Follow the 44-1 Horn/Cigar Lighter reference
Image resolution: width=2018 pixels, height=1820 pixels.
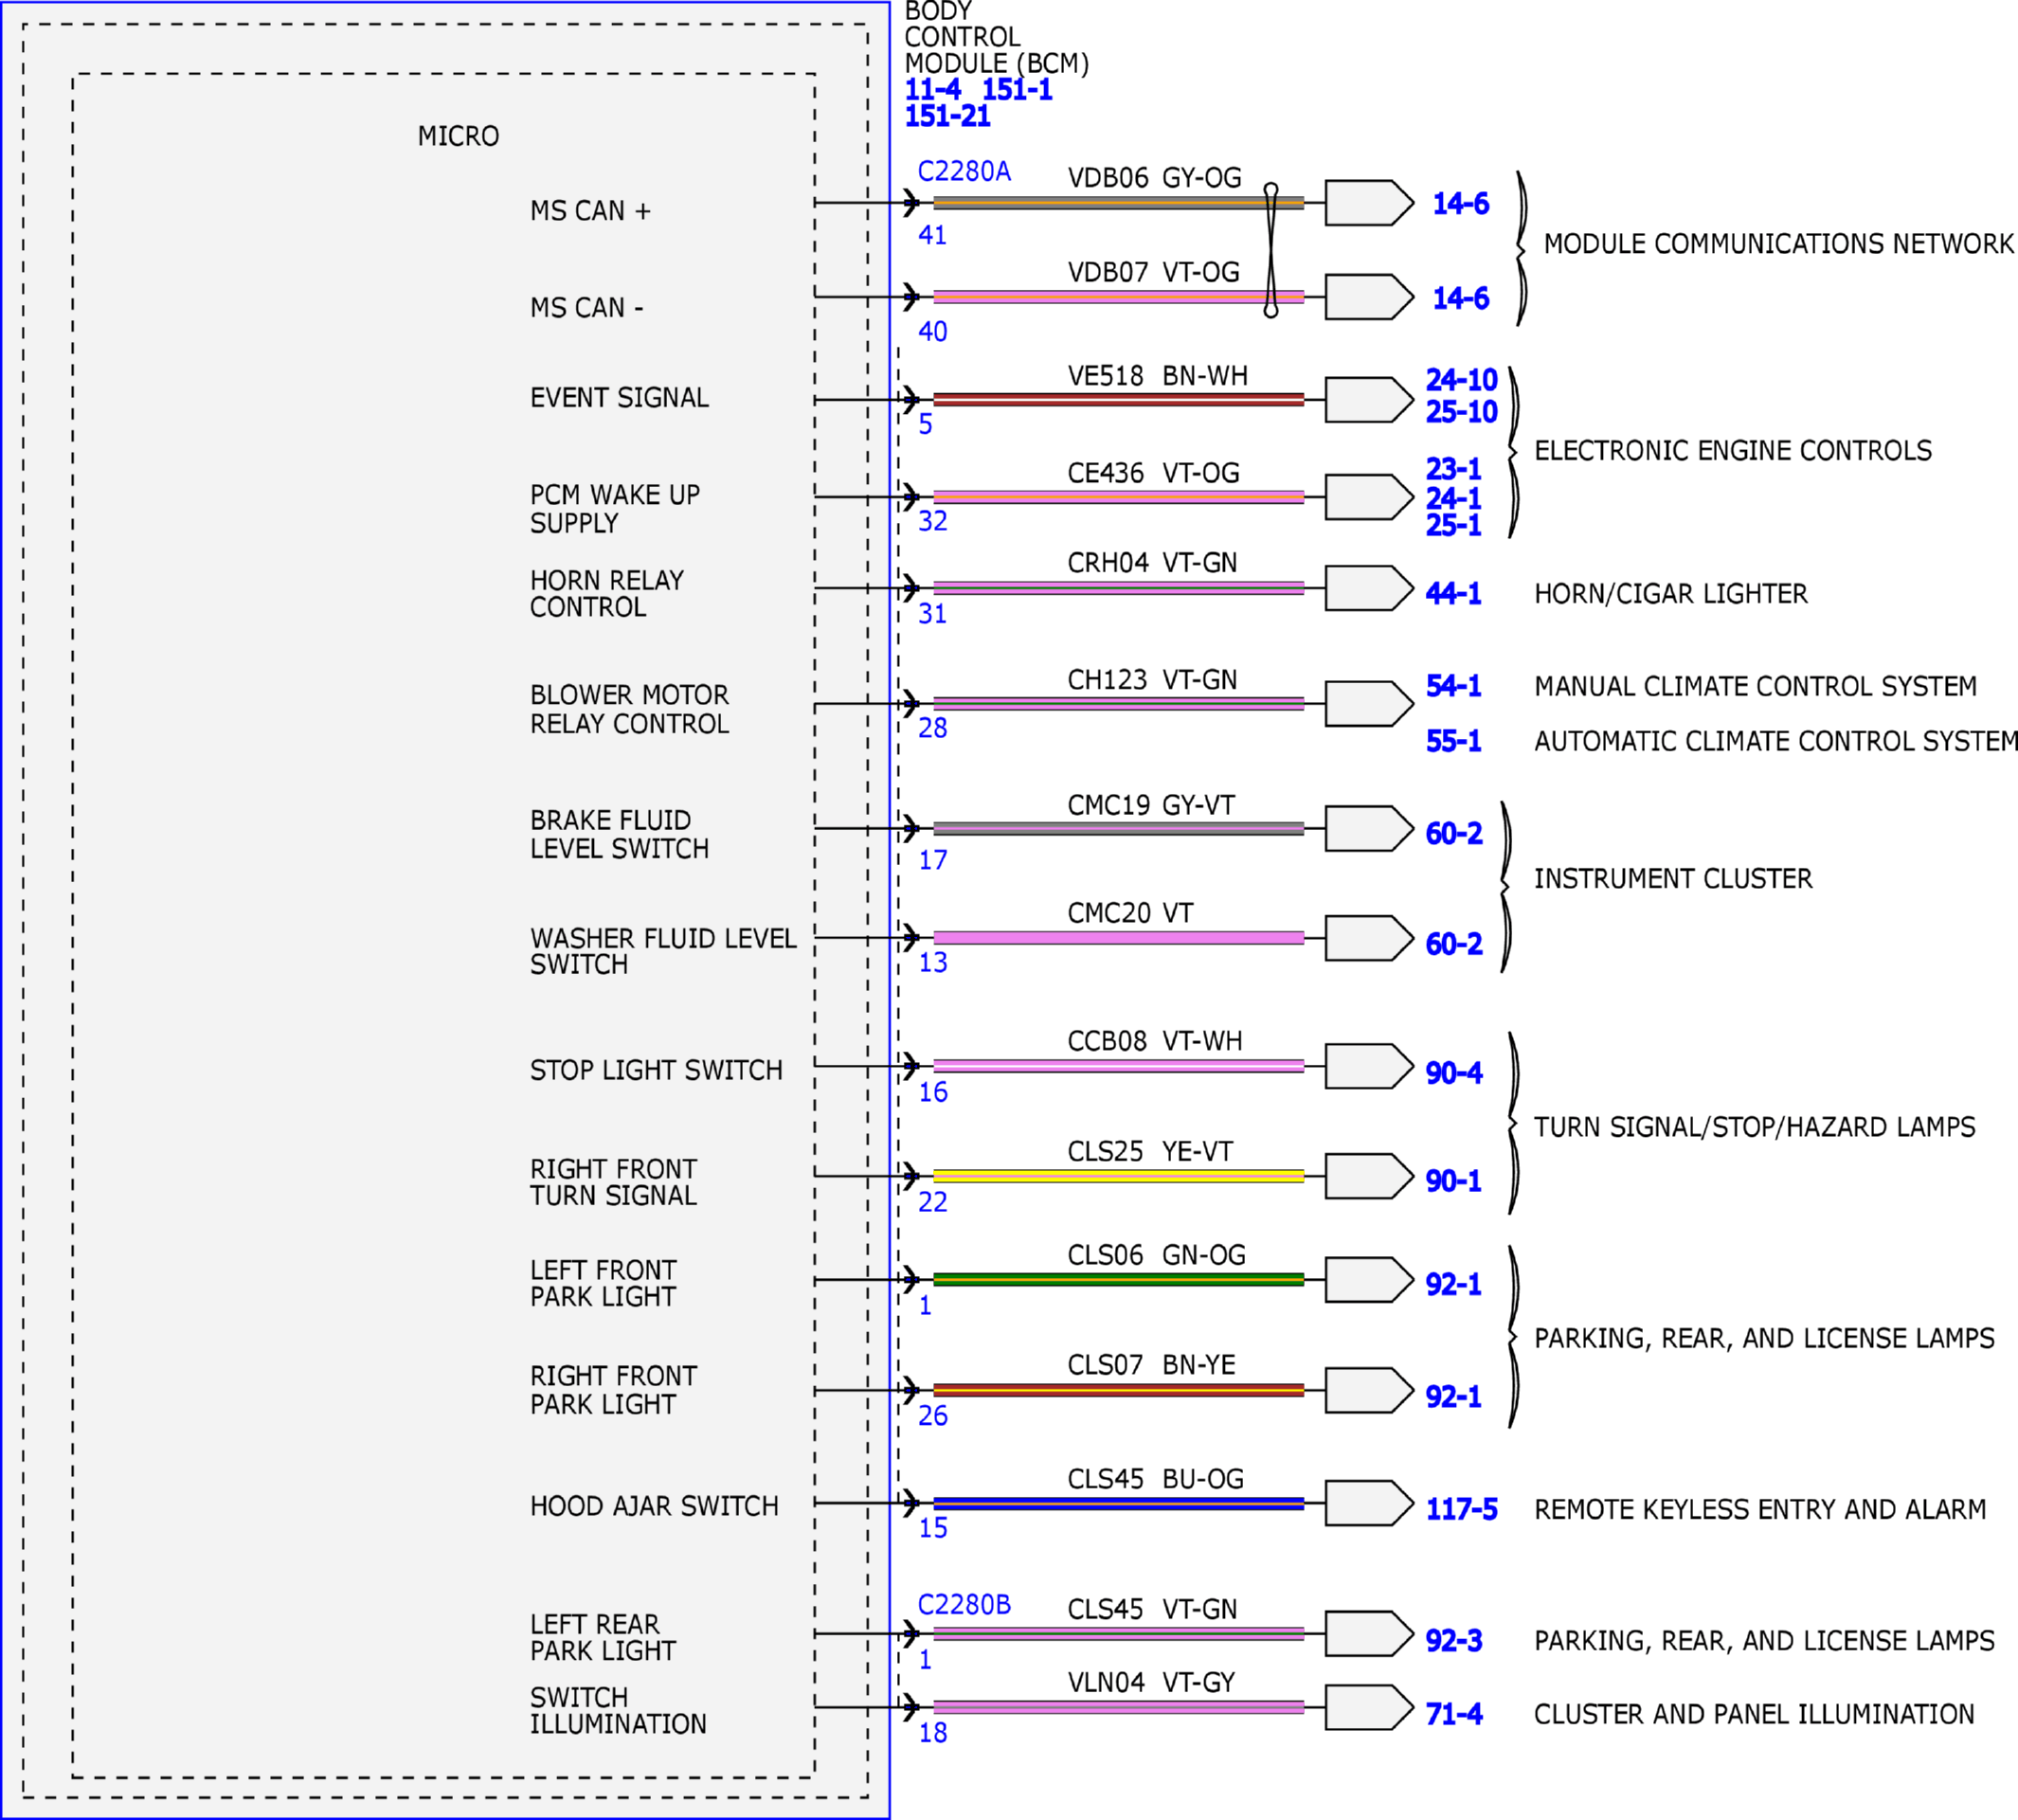pyautogui.click(x=1453, y=594)
